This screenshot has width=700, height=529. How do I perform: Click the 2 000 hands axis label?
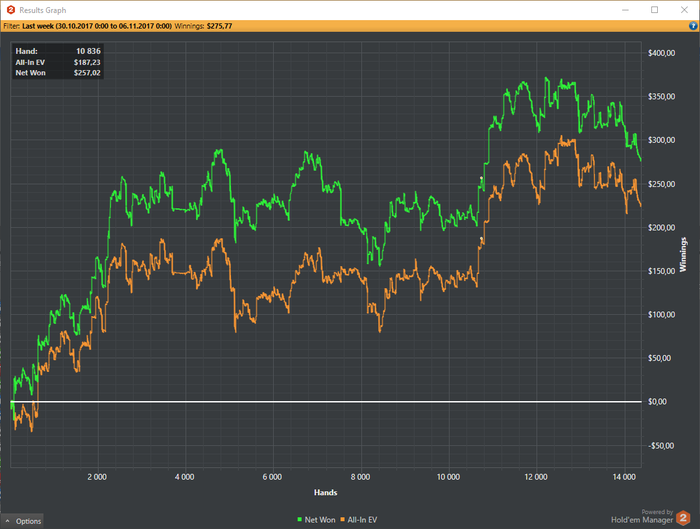97,477
